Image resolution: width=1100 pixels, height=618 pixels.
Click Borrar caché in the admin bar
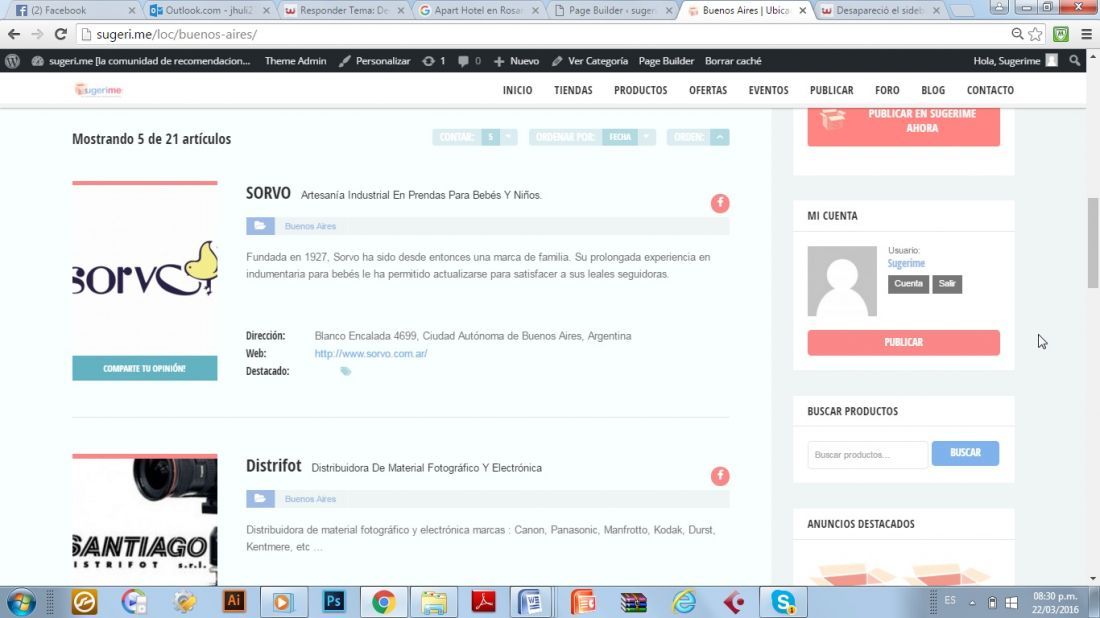733,61
